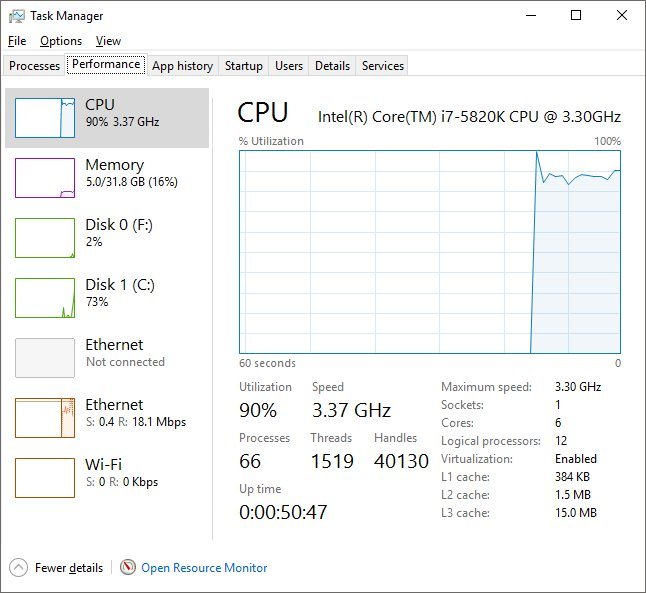This screenshot has width=646, height=593.
Task: Click the Intel(R) Core(TM) i7-5820K CPU name
Action: [x=469, y=117]
